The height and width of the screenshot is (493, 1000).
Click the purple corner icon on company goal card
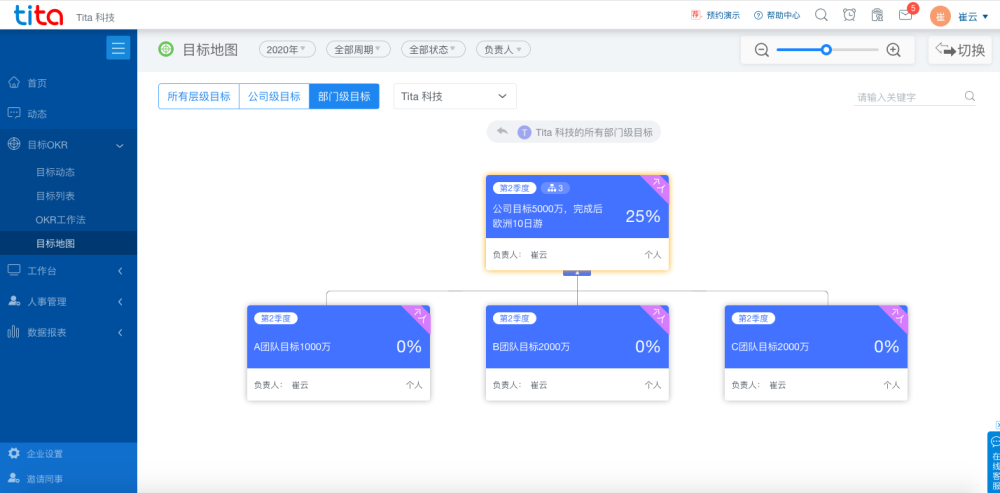(x=659, y=186)
